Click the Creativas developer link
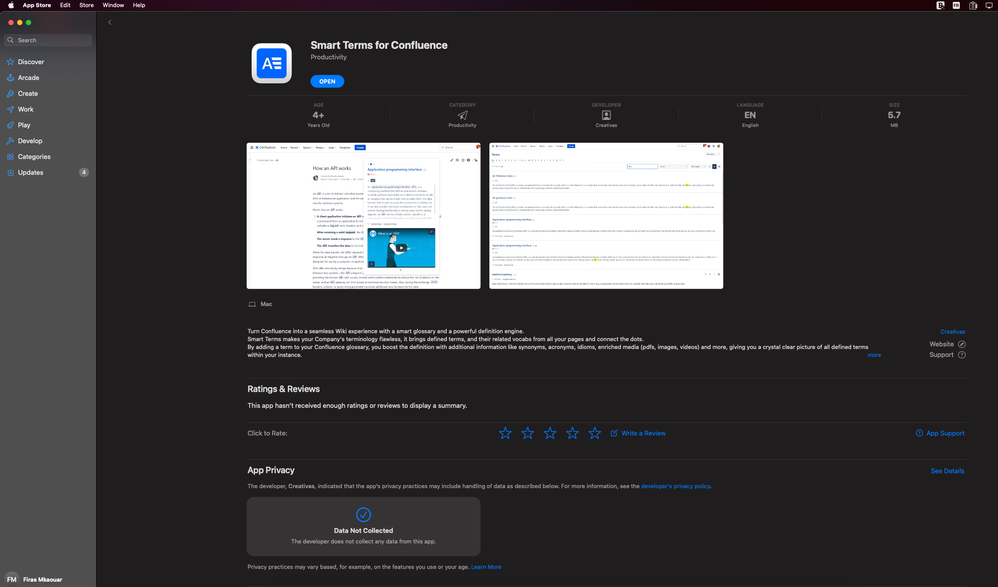This screenshot has width=998, height=587. (953, 332)
